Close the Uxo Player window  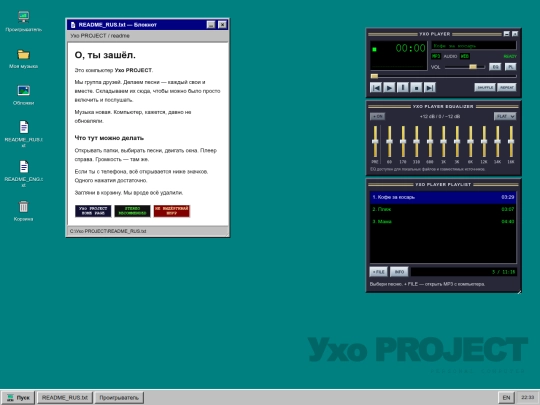[x=515, y=34]
